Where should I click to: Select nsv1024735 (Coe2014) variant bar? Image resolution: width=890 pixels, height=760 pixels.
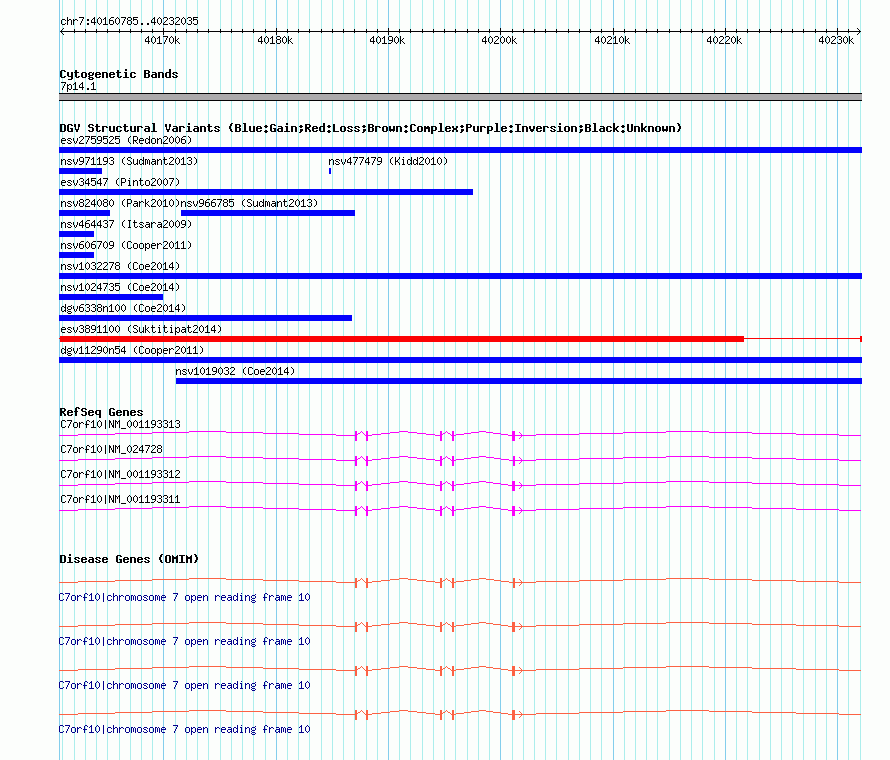[x=111, y=297]
